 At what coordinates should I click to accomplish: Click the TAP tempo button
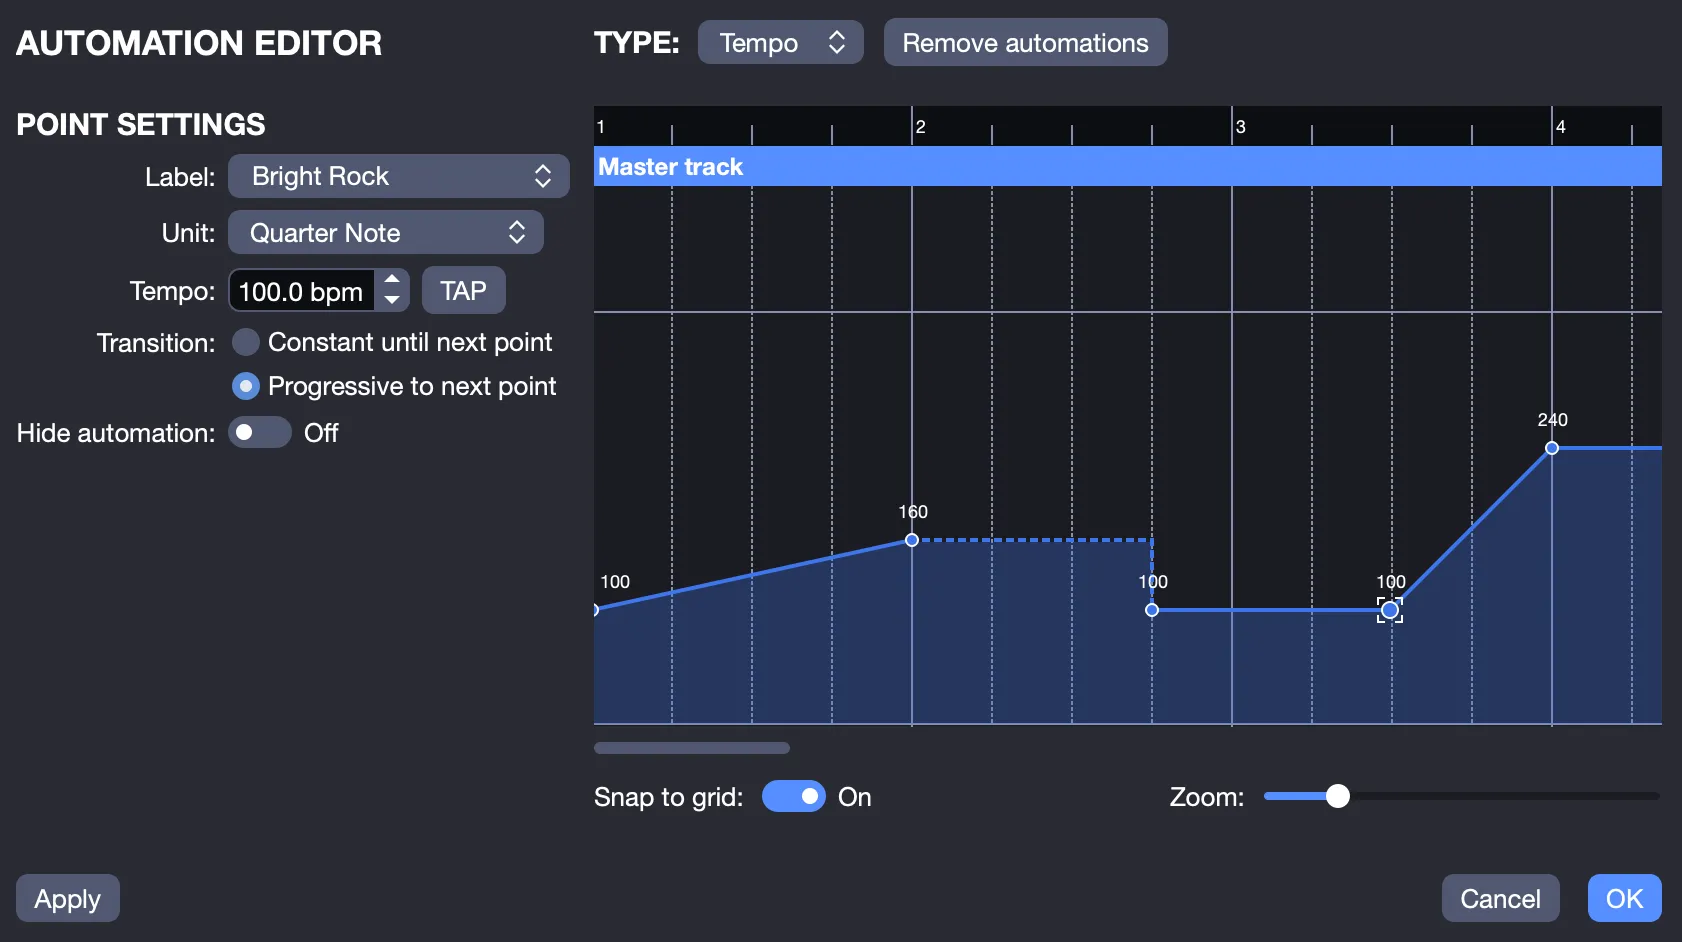(x=463, y=291)
